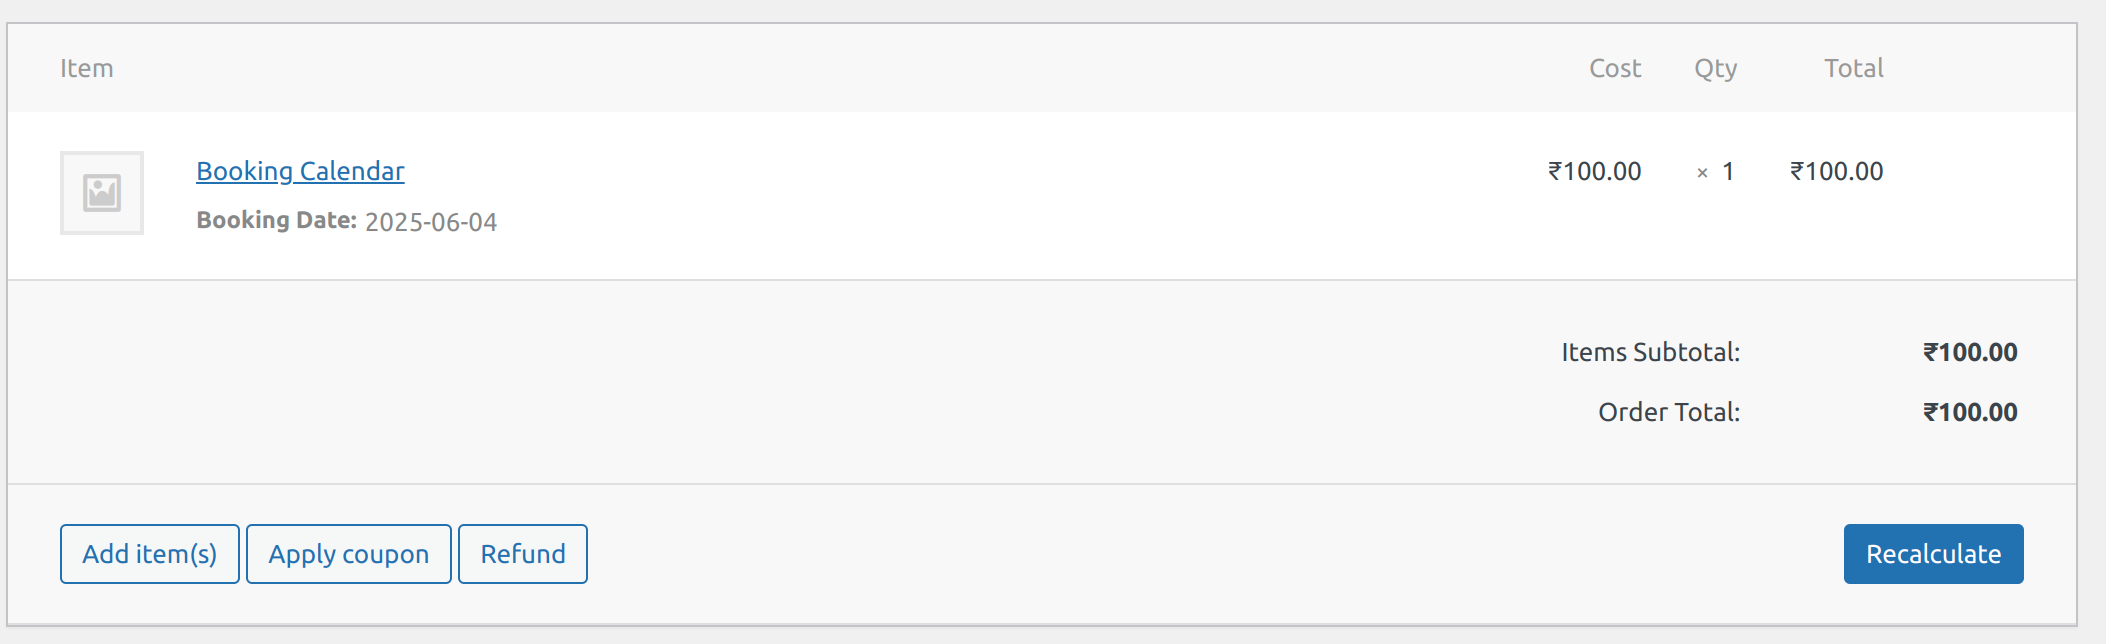Click the quantity value 1
2106x644 pixels.
click(1728, 171)
